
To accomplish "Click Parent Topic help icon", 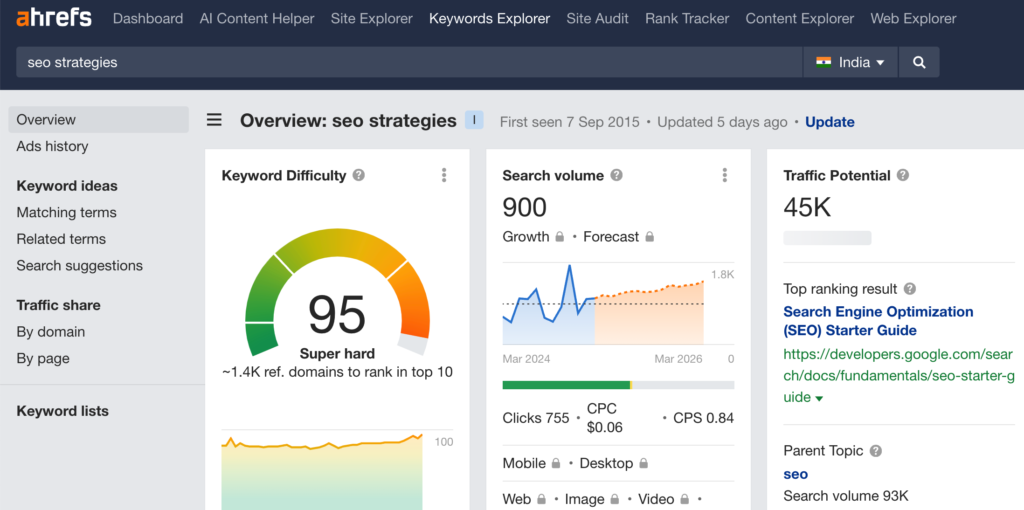I will pyautogui.click(x=876, y=451).
